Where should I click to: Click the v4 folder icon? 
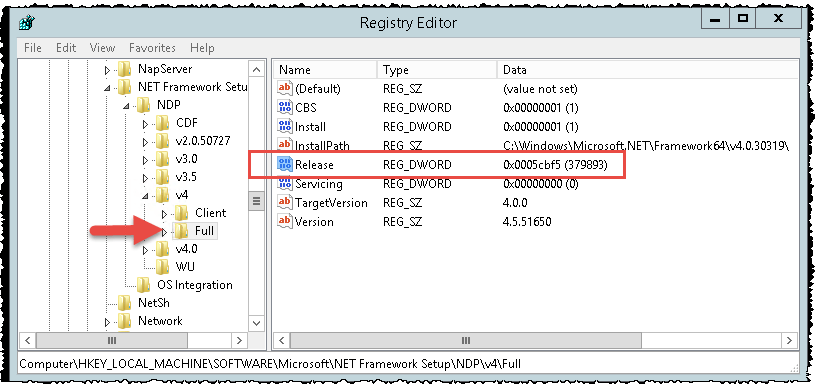click(162, 195)
